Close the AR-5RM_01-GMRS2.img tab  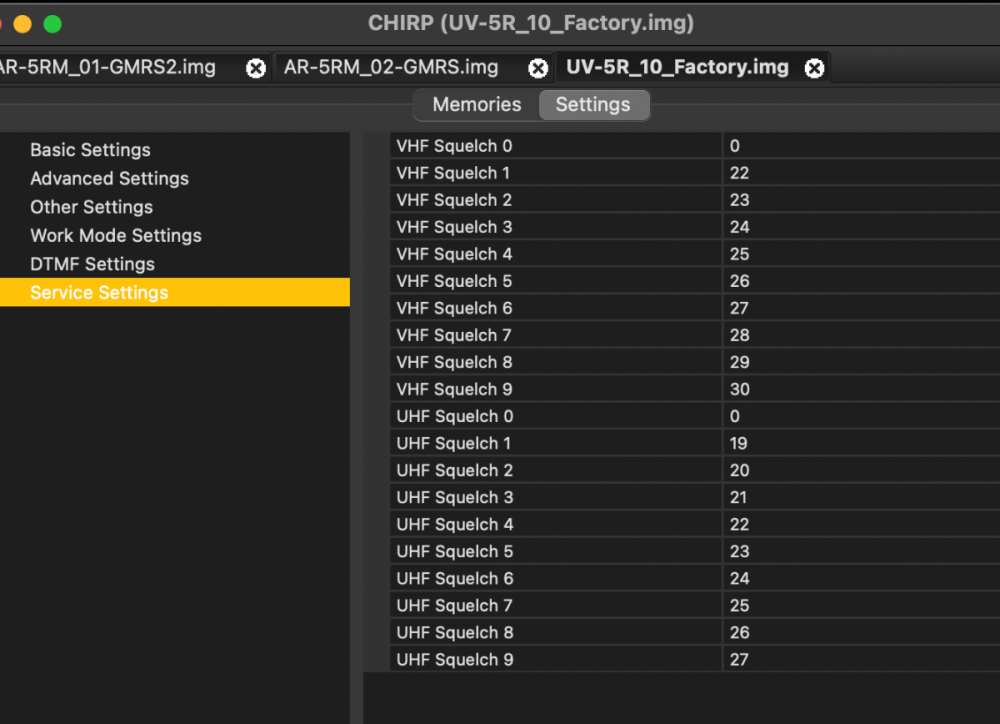coord(257,68)
